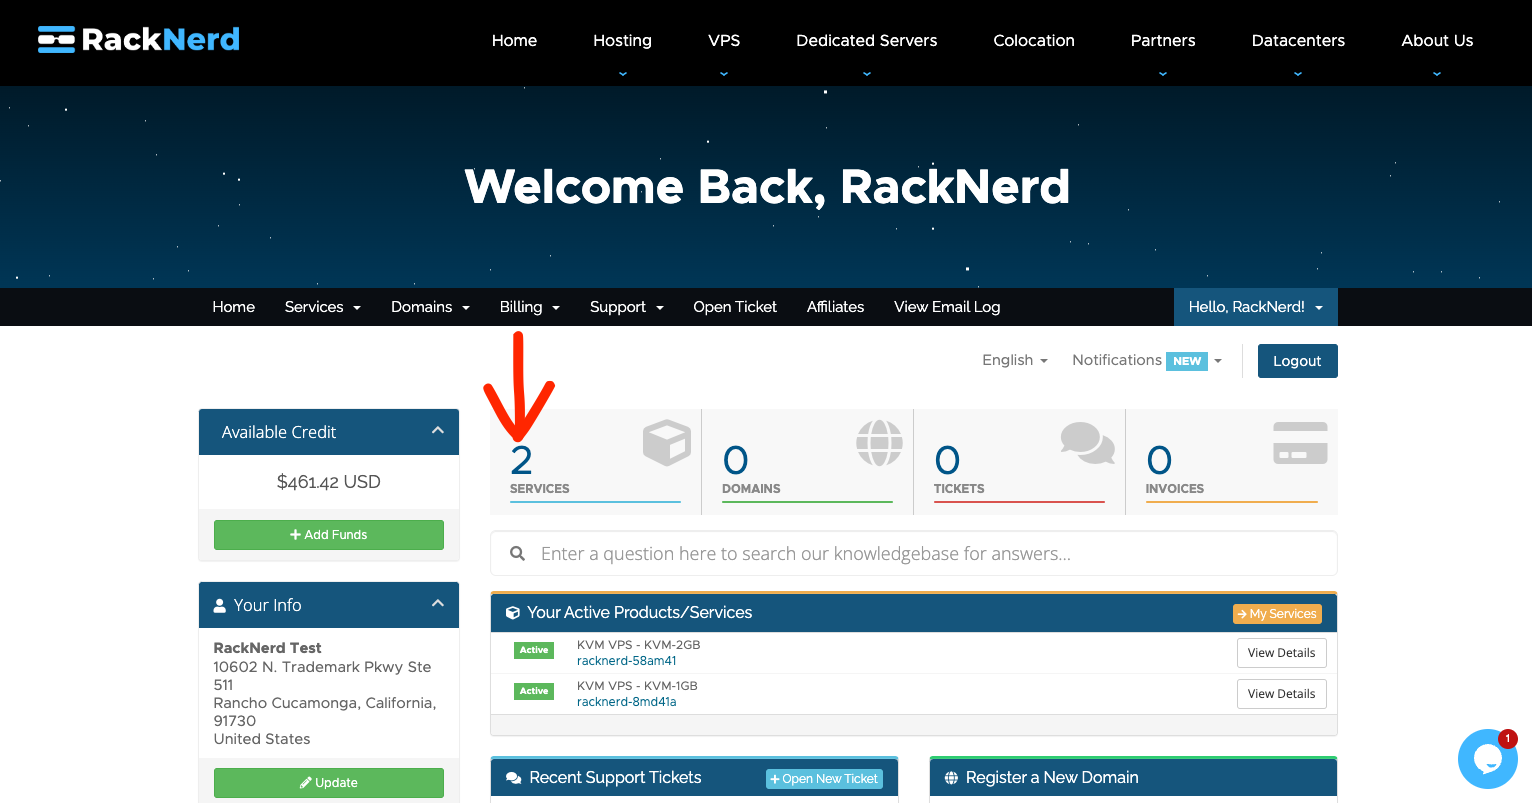Click the orange My Services button
This screenshot has width=1532, height=803.
[1277, 614]
